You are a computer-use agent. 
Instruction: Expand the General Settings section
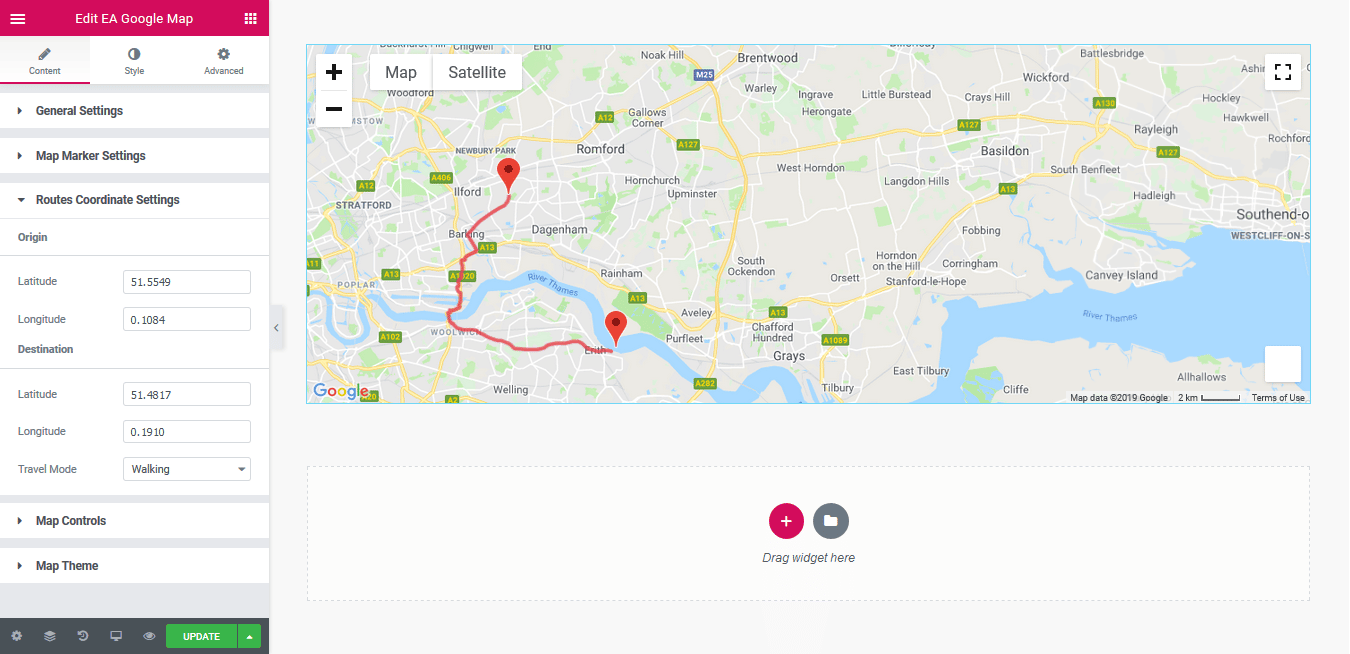point(79,111)
